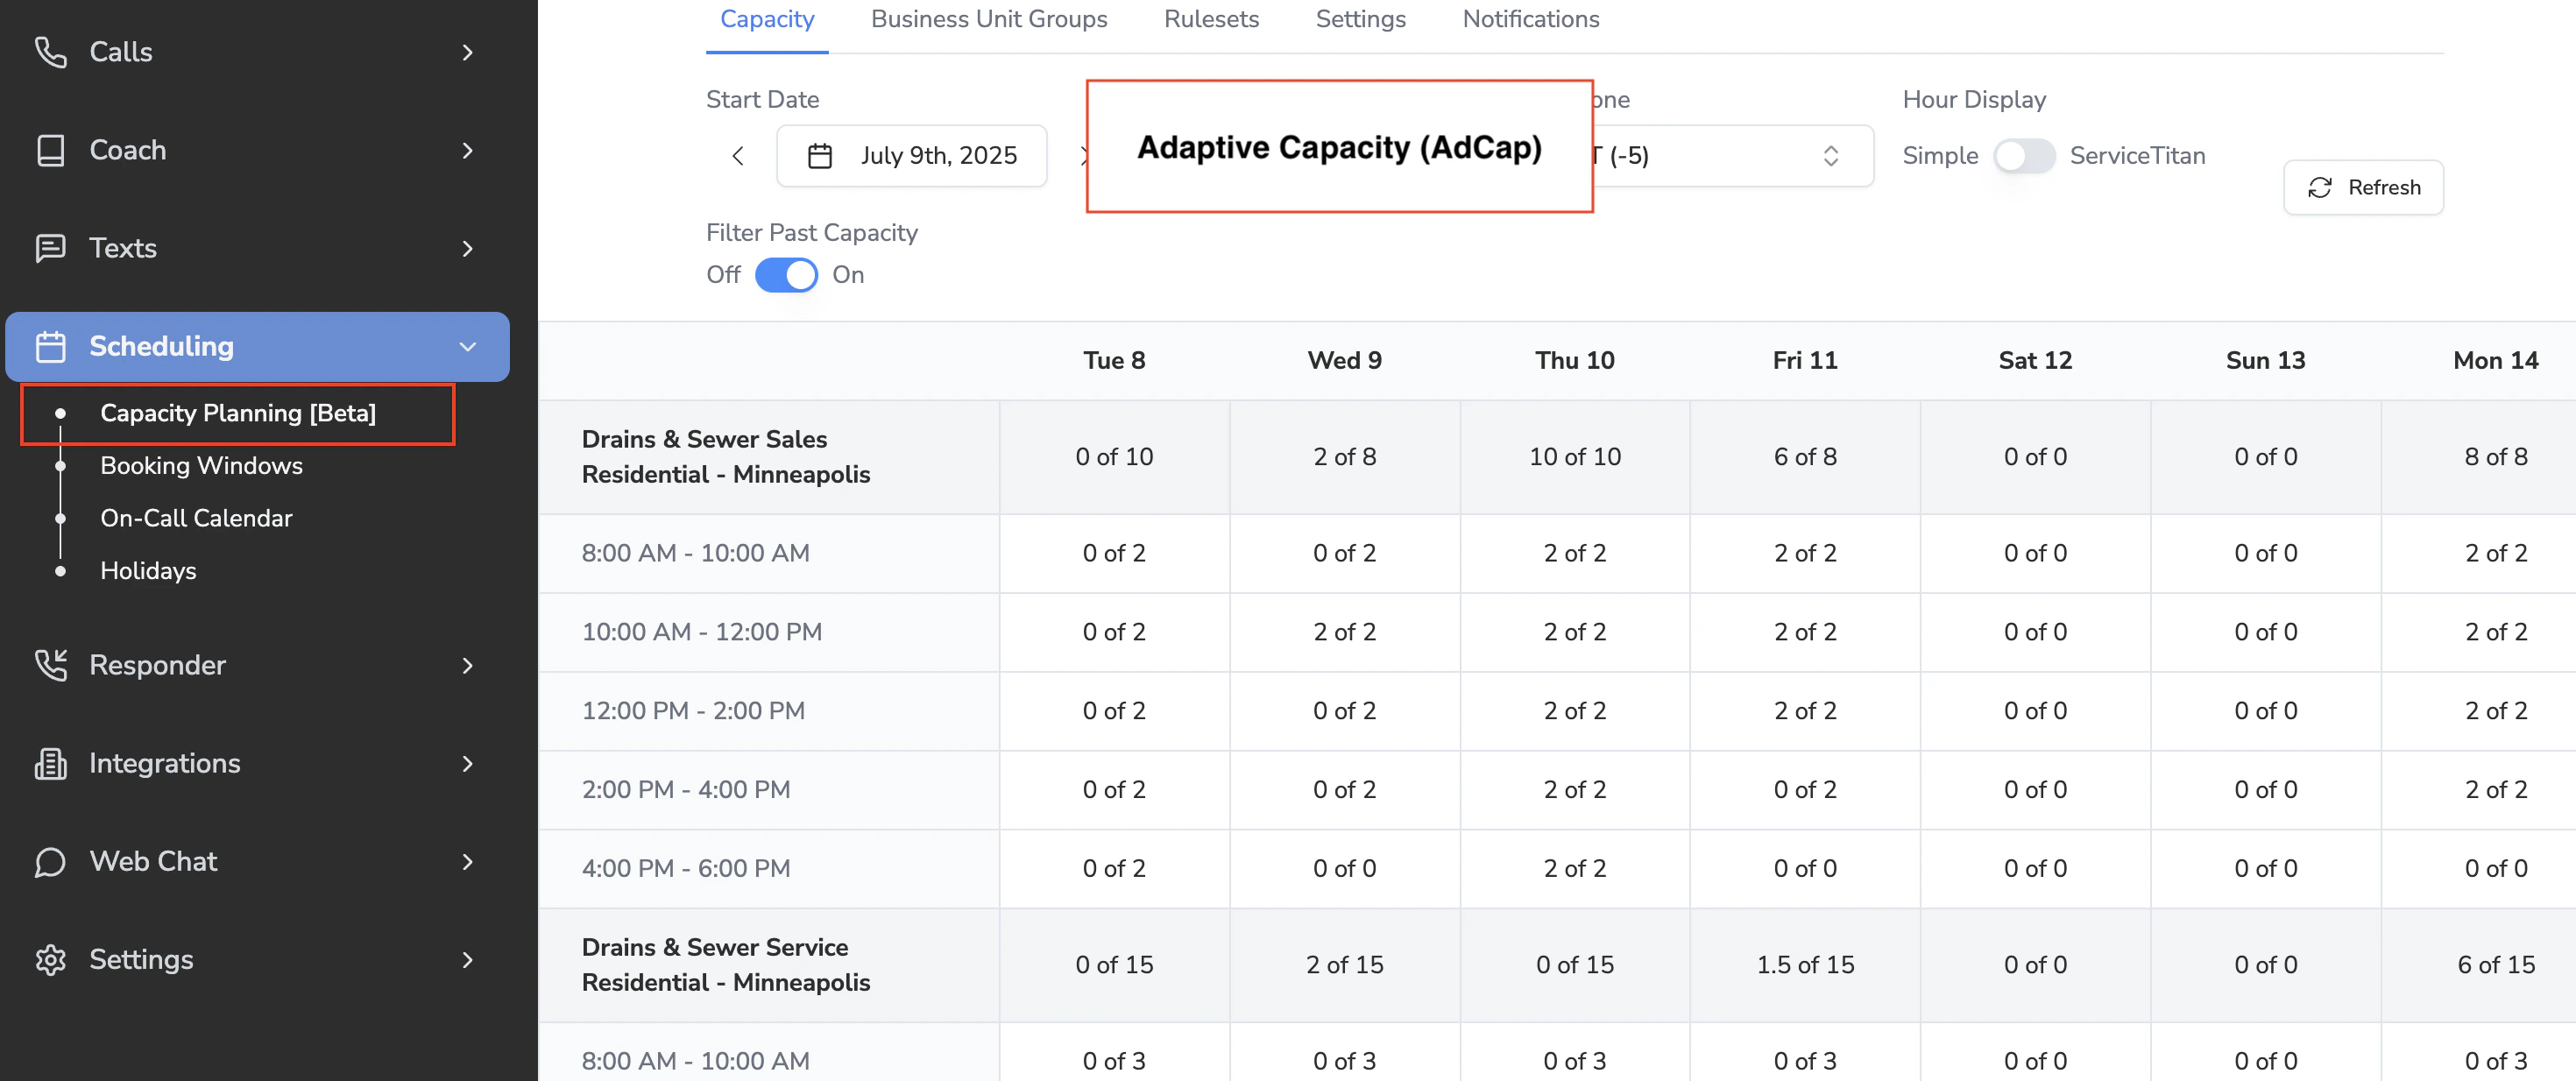2576x1081 pixels.
Task: Switch to Business Unit Groups tab
Action: click(988, 20)
